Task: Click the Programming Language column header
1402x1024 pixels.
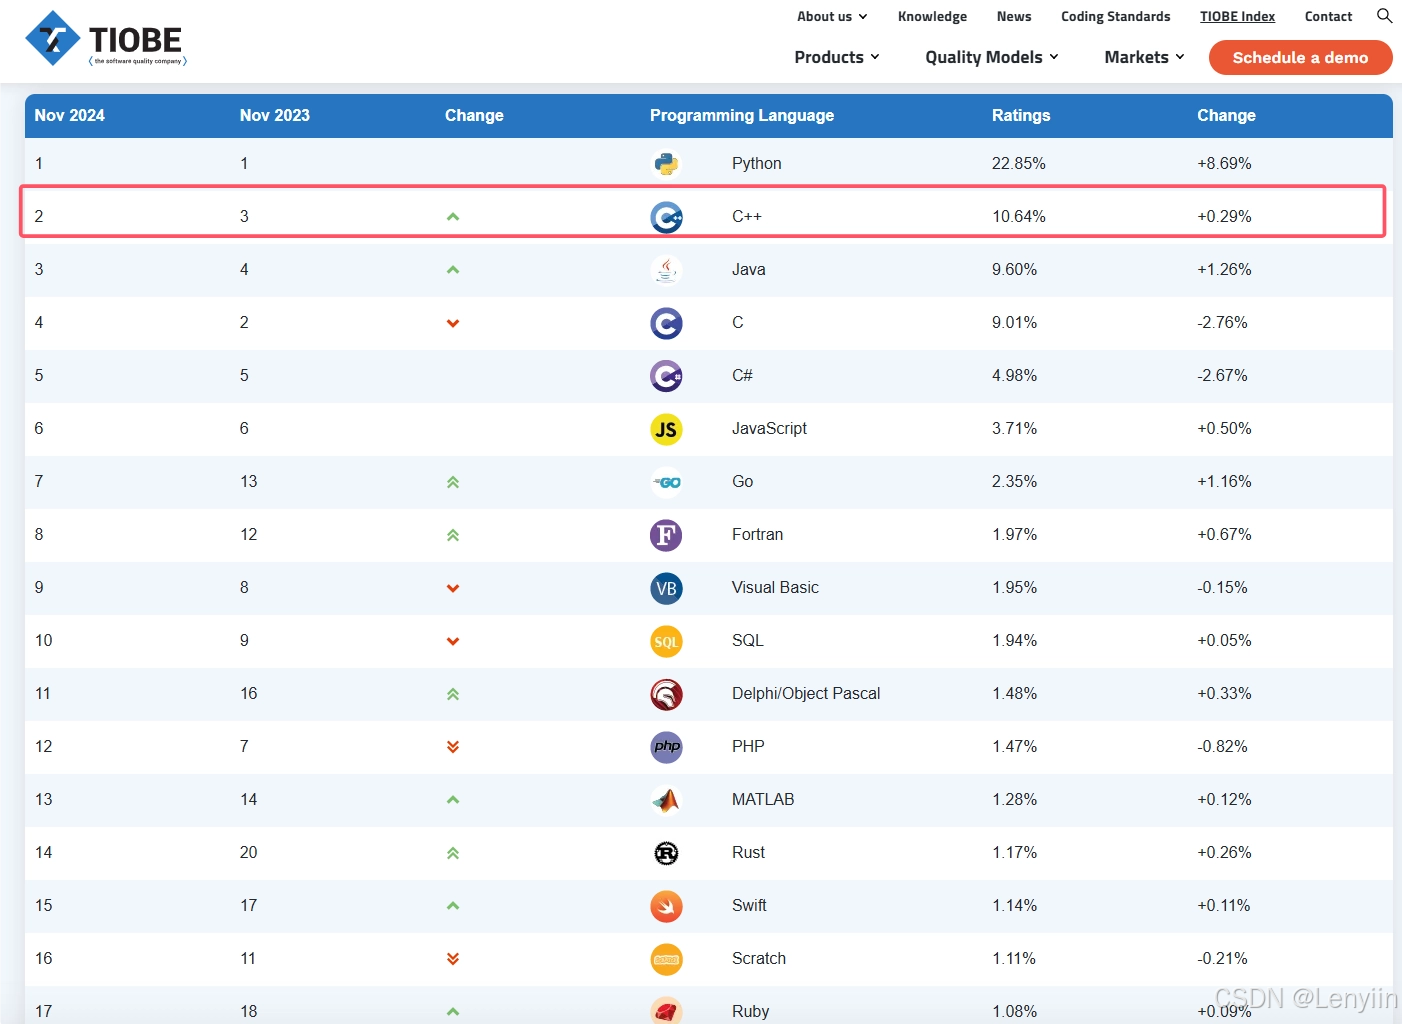Action: click(x=742, y=115)
